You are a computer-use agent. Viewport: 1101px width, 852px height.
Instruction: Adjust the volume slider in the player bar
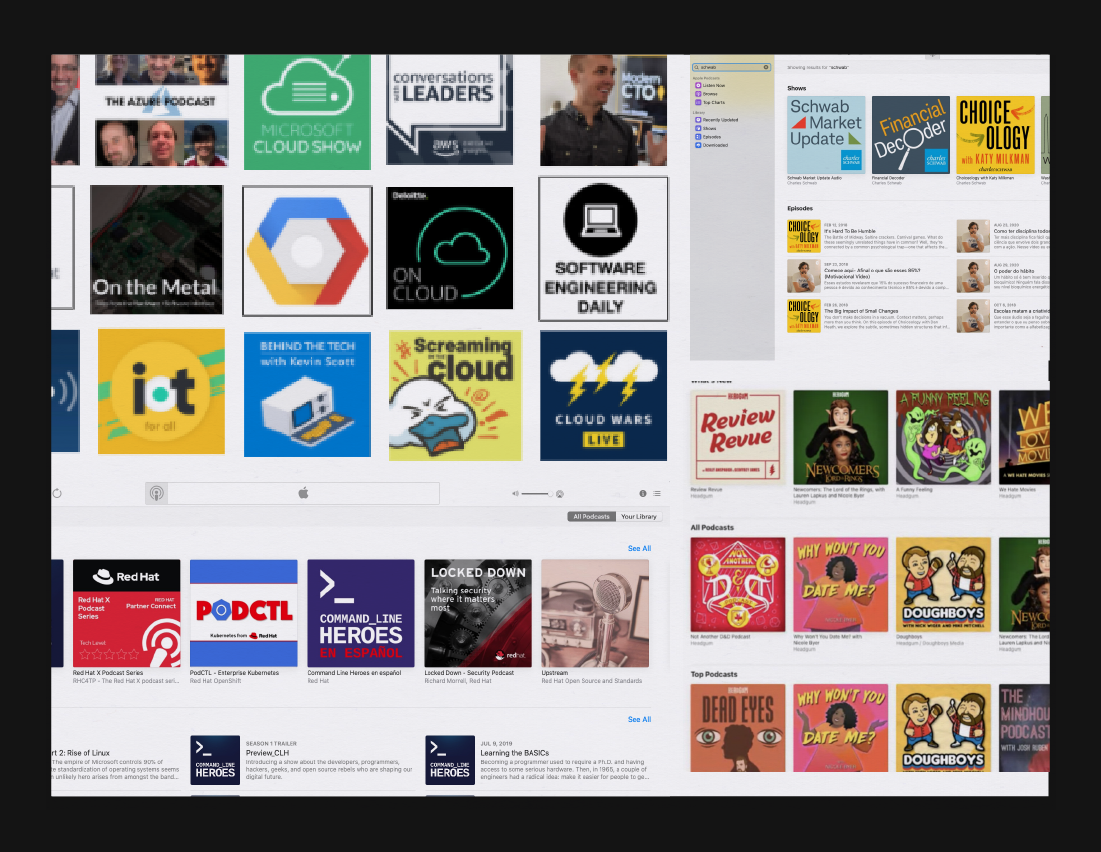[x=537, y=494]
